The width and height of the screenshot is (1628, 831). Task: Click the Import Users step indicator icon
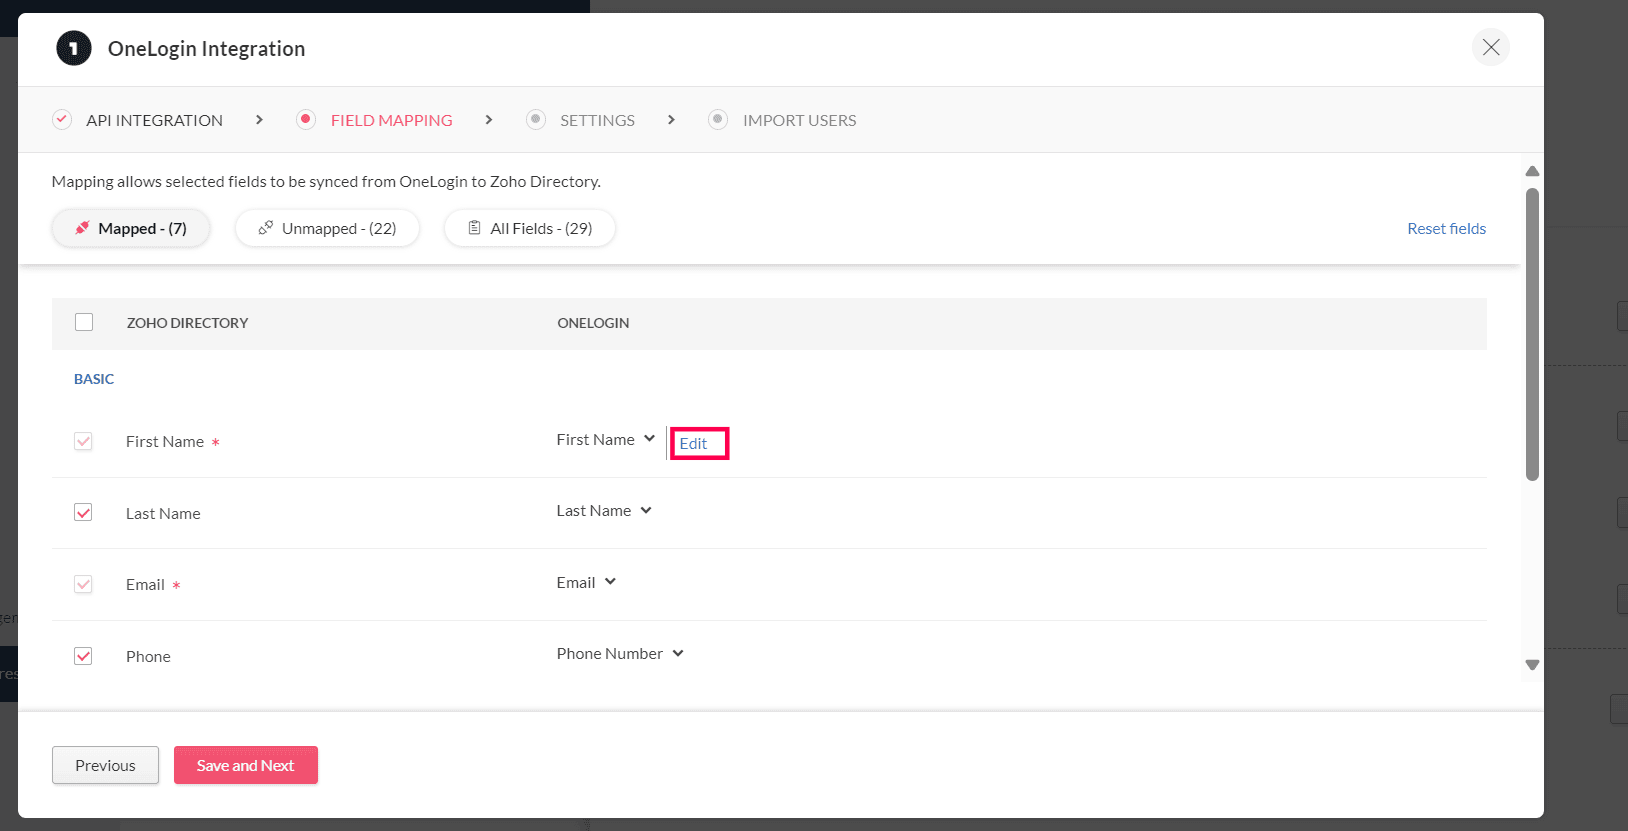tap(718, 120)
